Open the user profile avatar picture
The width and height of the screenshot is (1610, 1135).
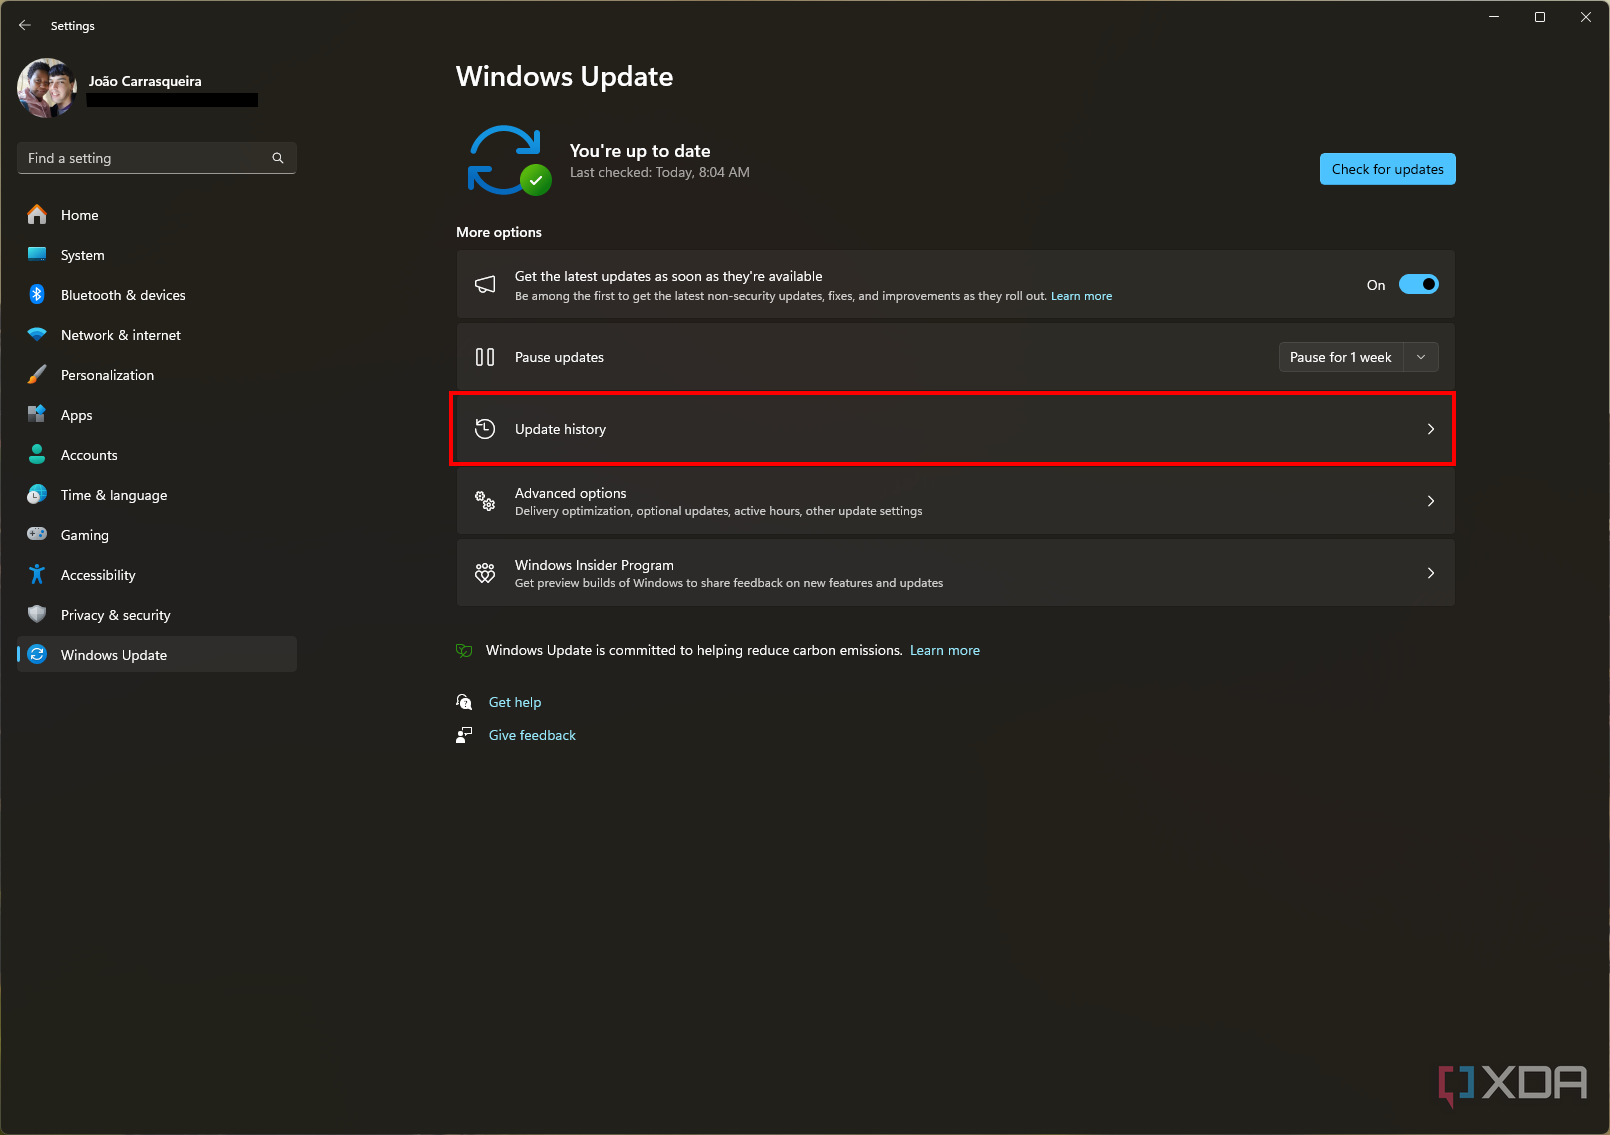tap(47, 88)
